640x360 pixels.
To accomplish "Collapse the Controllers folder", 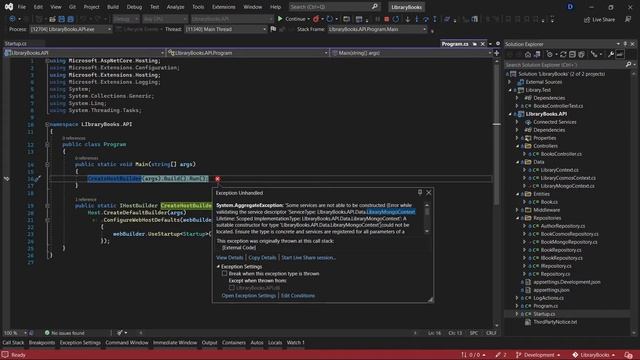I will coord(517,146).
